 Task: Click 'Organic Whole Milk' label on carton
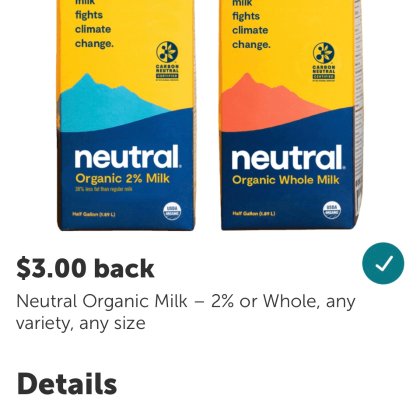pyautogui.click(x=286, y=180)
